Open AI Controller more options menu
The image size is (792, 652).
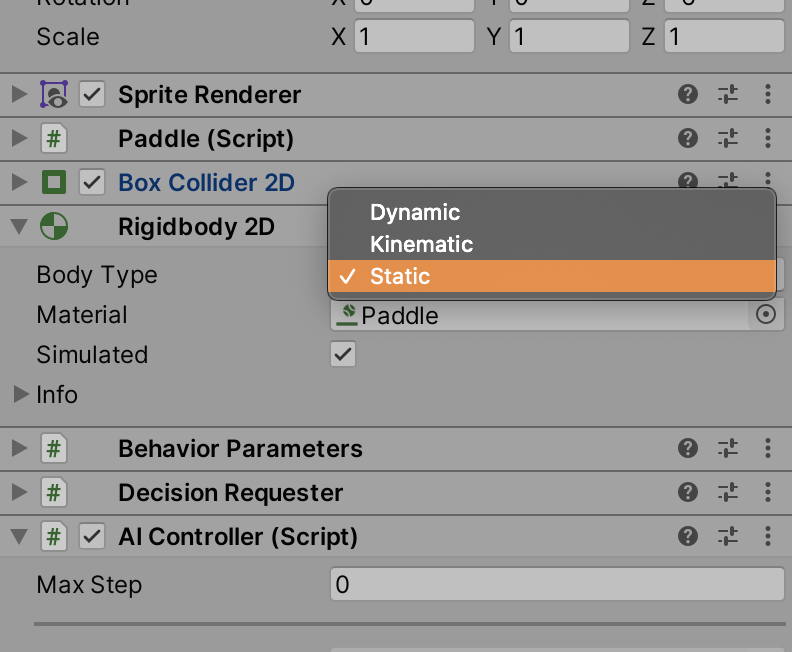(x=768, y=537)
